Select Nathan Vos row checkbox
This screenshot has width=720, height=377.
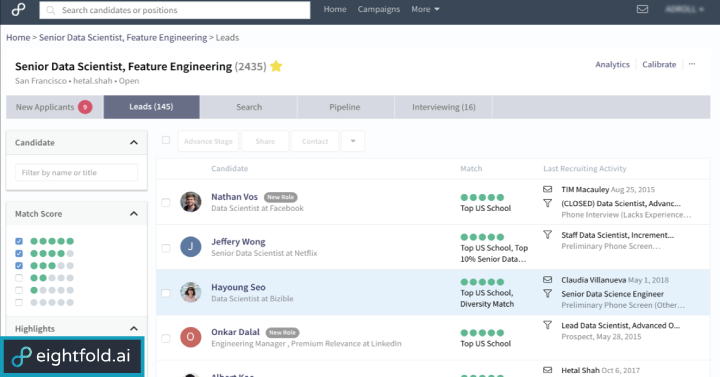coord(166,203)
